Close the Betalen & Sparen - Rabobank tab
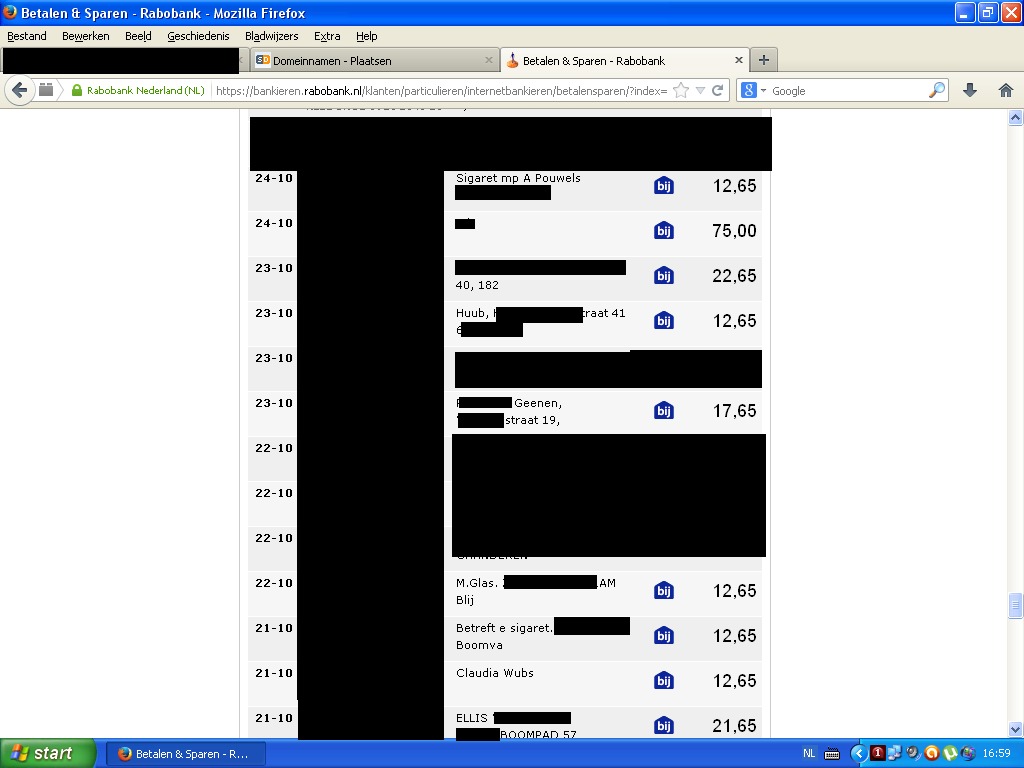1024x768 pixels. tap(739, 60)
